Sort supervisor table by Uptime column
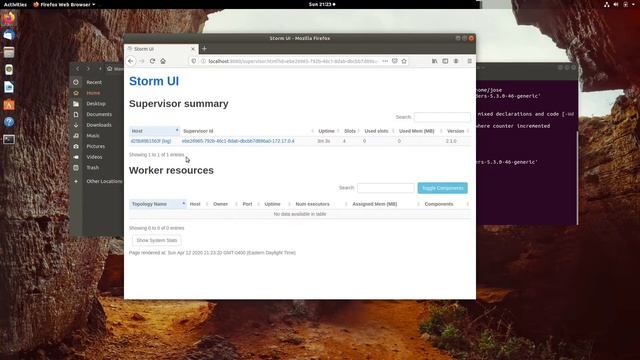Viewport: 640px width, 360px height. click(x=328, y=131)
